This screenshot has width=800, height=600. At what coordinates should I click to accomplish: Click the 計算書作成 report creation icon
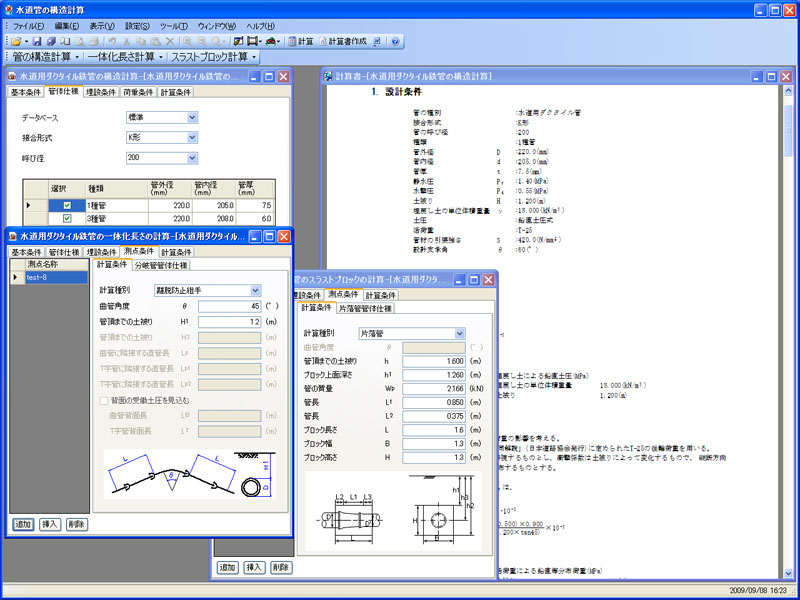coord(343,41)
